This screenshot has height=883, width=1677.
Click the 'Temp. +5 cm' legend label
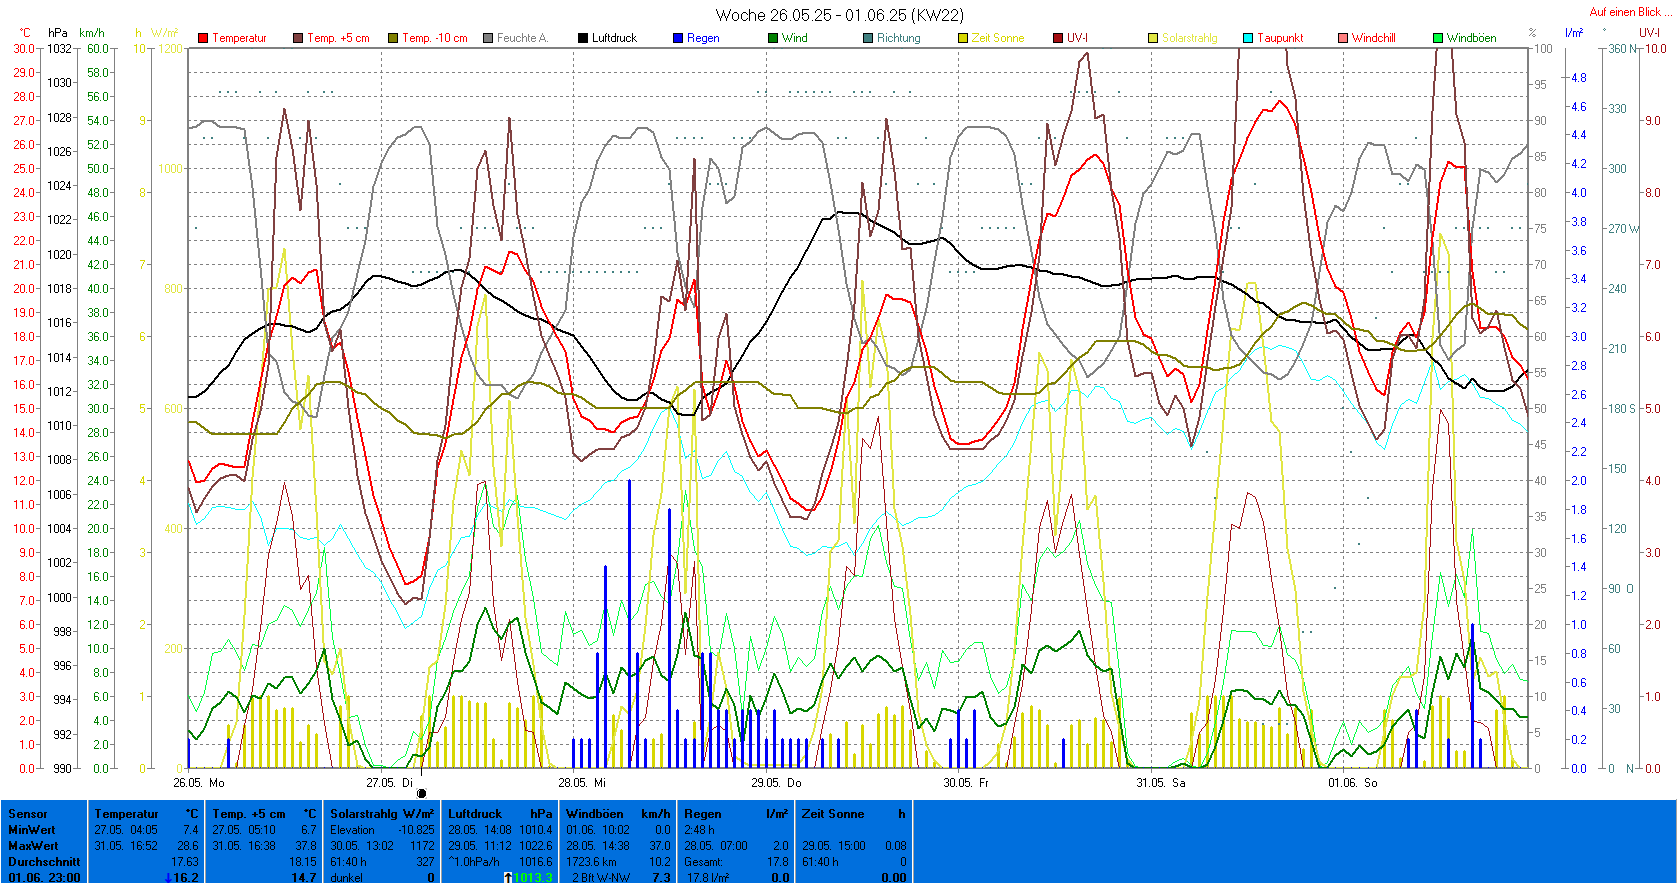(338, 38)
